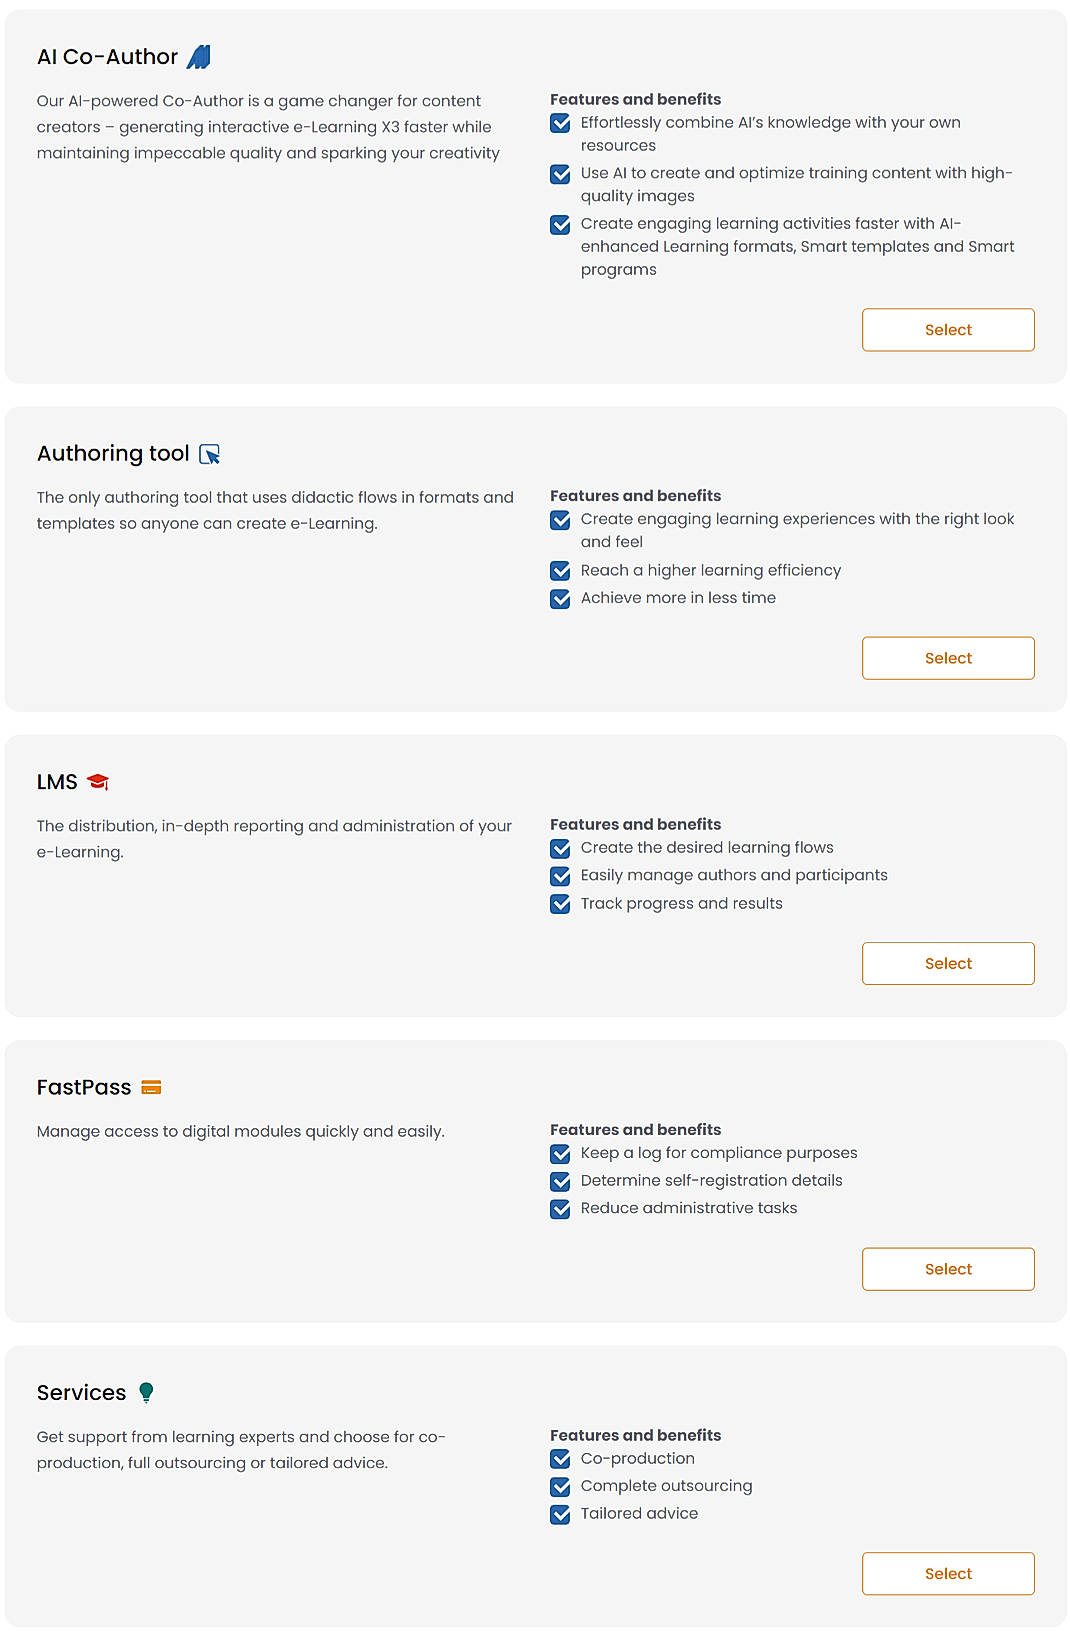Select the LMS product
Screen dimensions: 1070x1633
coord(947,963)
